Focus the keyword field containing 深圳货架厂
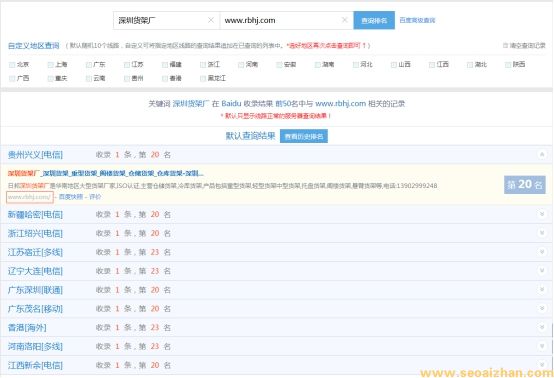This screenshot has height=378, width=554. tap(166, 20)
